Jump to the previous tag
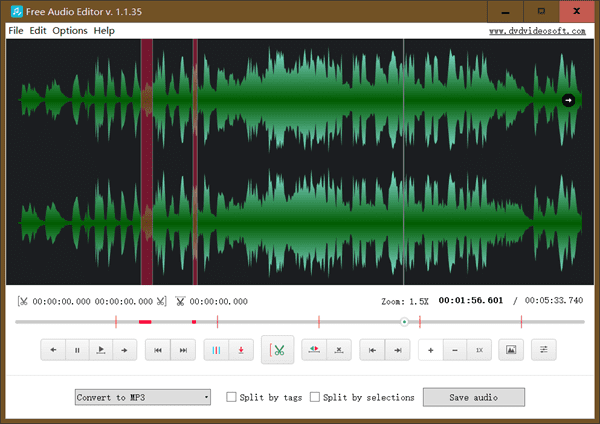600x424 pixels. click(x=158, y=350)
